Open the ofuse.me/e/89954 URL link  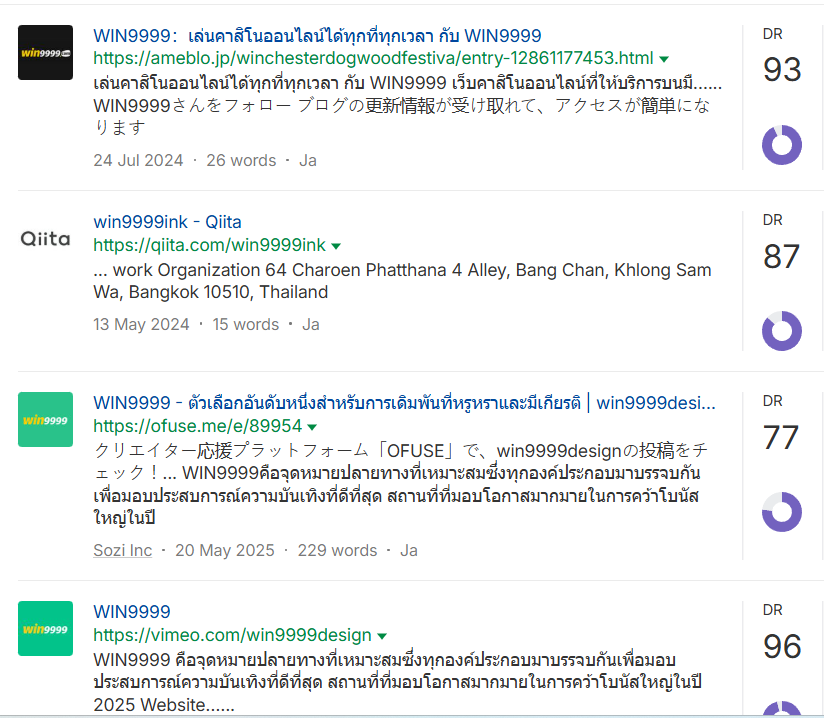click(198, 426)
